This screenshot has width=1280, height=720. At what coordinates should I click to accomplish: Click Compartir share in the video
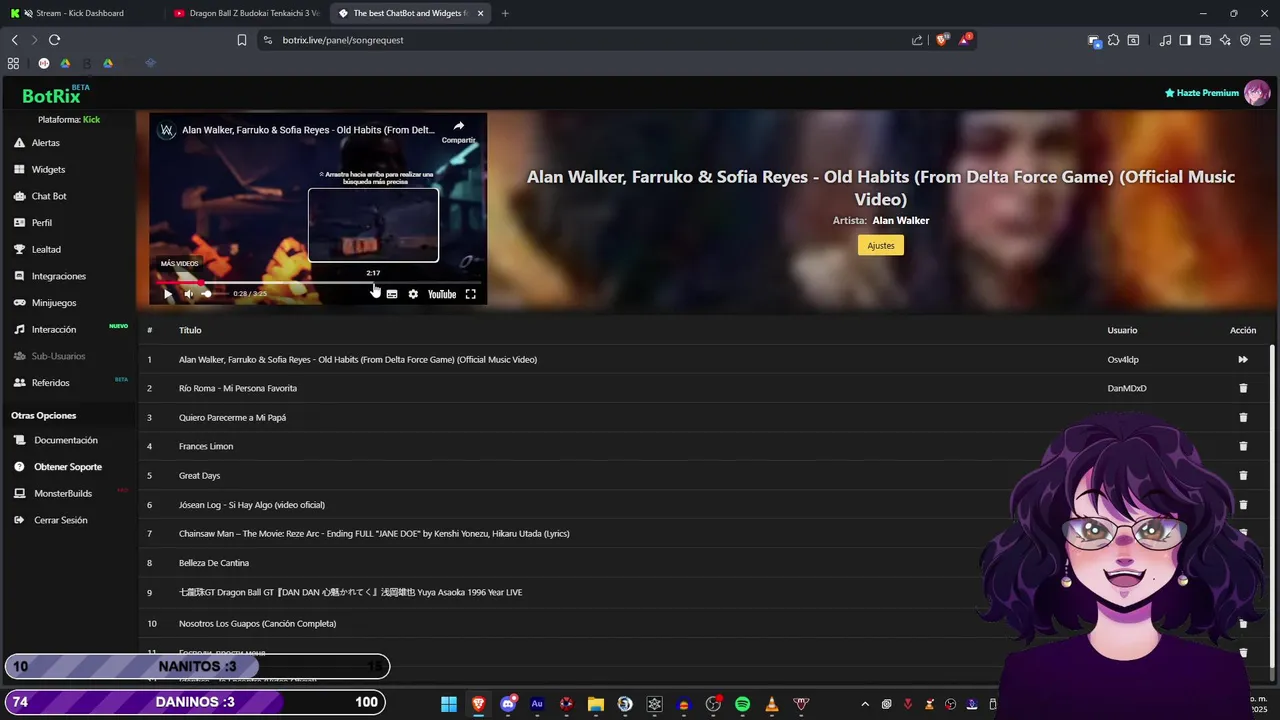tap(458, 131)
